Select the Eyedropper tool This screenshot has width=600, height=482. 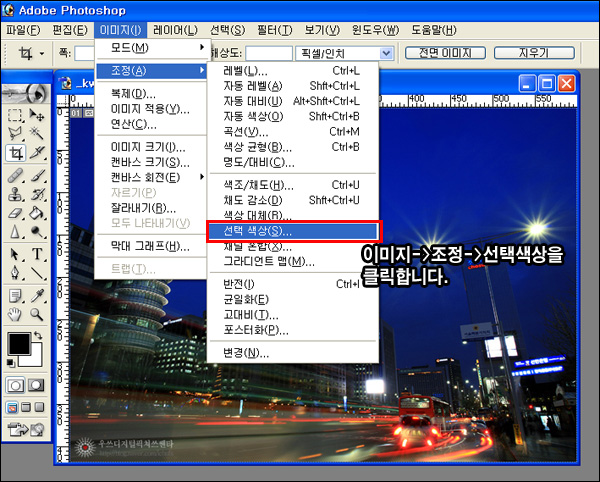pos(37,296)
